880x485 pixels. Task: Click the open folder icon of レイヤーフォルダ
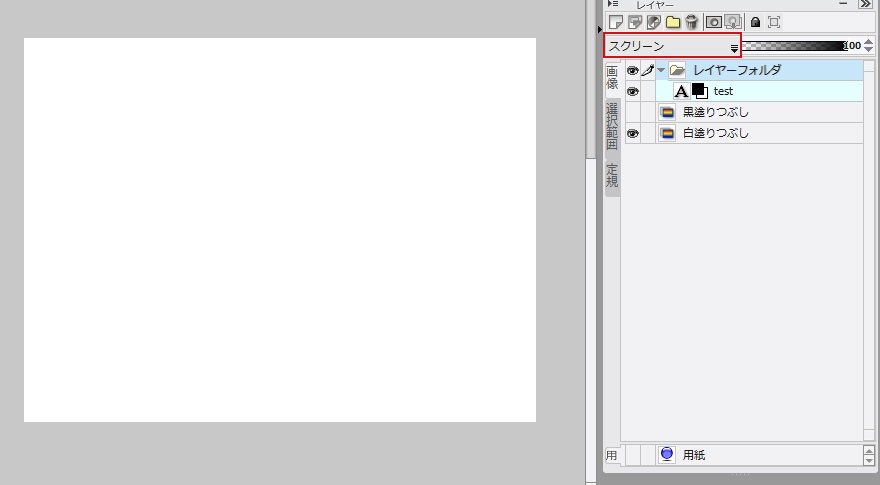pos(677,70)
